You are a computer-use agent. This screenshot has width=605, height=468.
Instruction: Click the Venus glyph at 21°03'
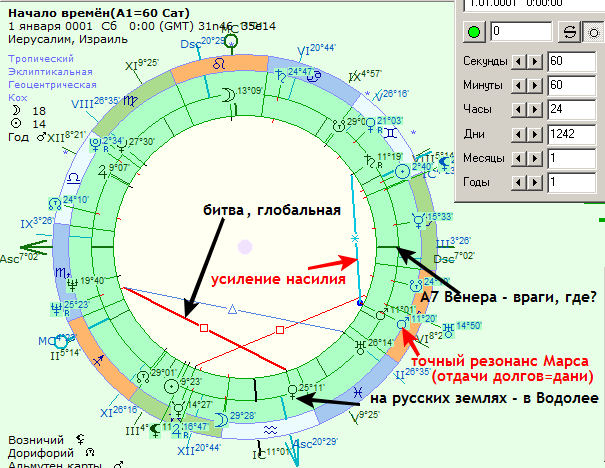pos(370,125)
